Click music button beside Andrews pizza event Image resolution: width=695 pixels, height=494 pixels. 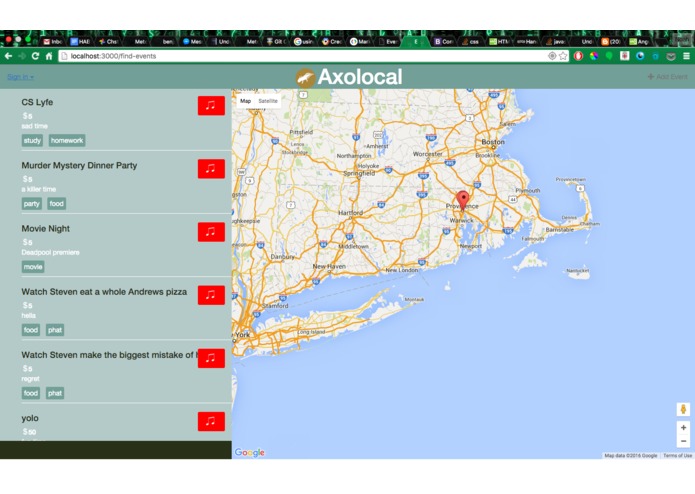[x=211, y=295]
